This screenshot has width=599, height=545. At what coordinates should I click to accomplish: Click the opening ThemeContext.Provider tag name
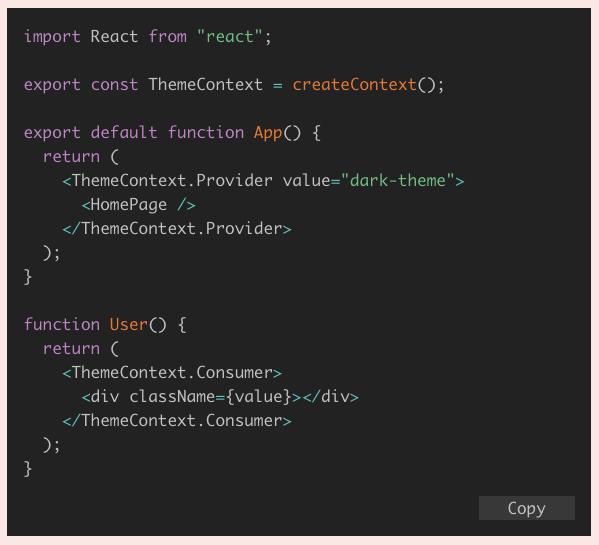[172, 180]
